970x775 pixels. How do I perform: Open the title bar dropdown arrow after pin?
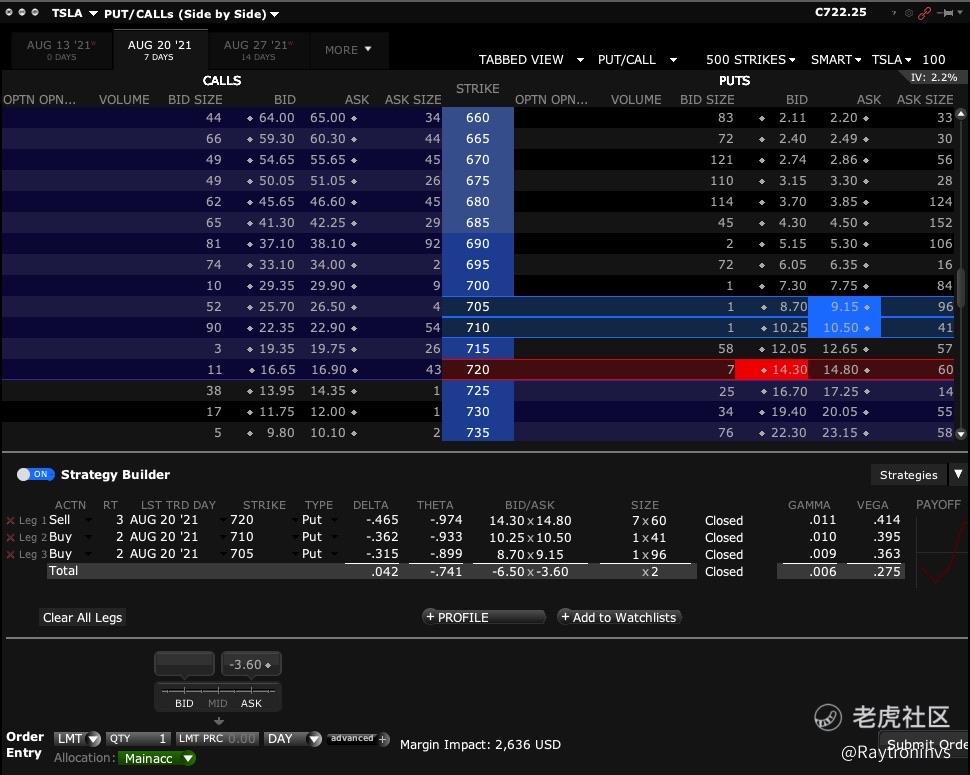[961, 12]
